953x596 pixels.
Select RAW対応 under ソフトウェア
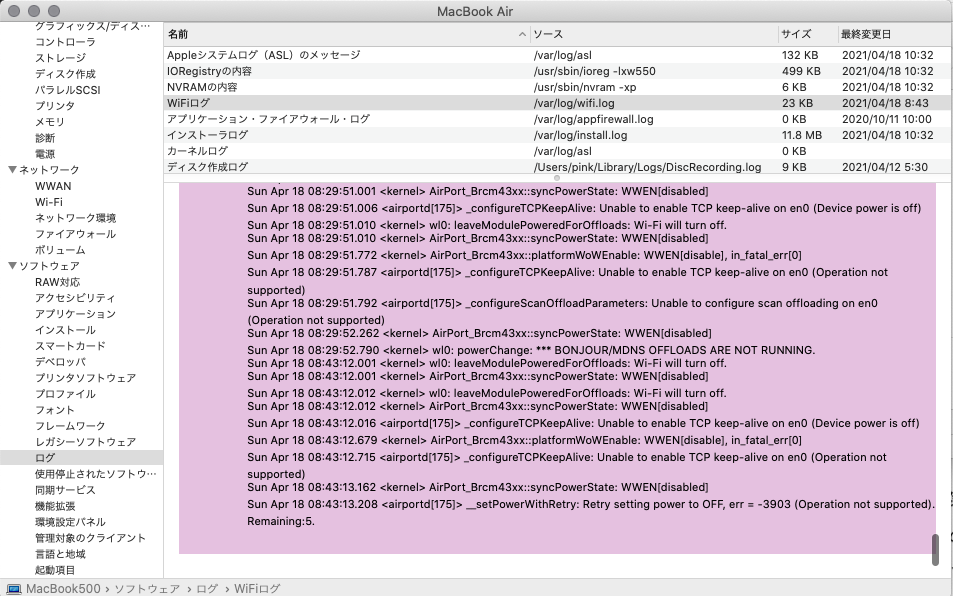[57, 282]
